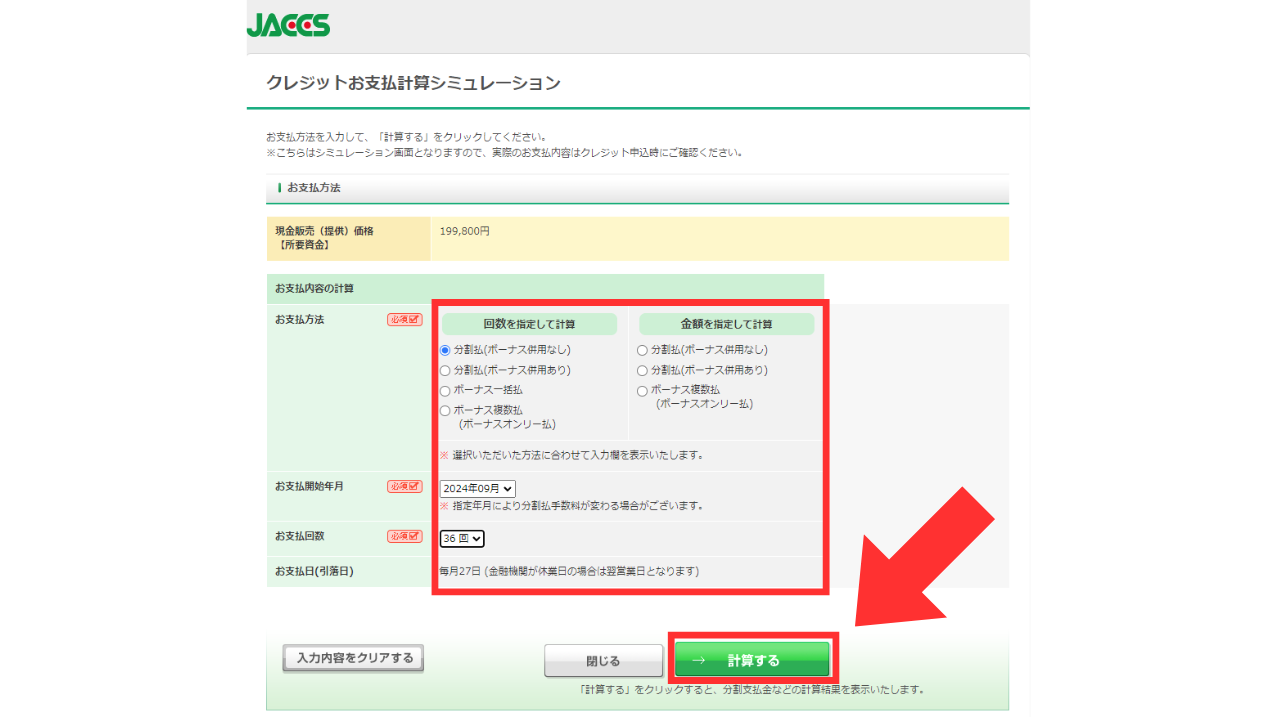This screenshot has width=1280, height=720.
Task: Click the 必須 badge beside お支払方法
Action: [405, 320]
